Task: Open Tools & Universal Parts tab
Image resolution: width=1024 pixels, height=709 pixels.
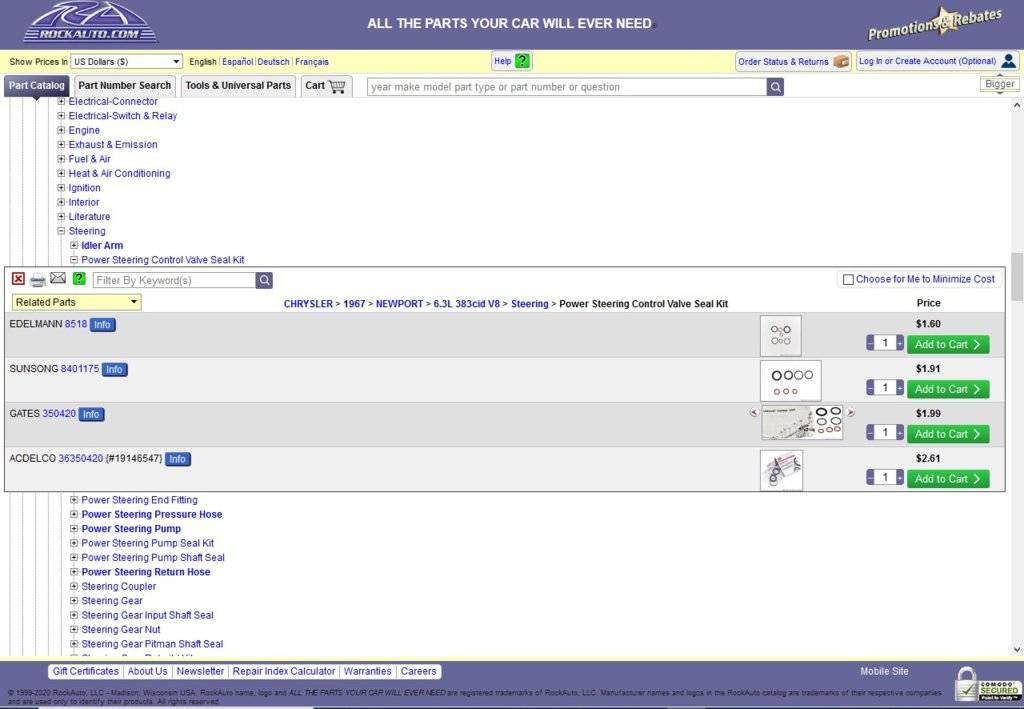Action: click(x=238, y=86)
